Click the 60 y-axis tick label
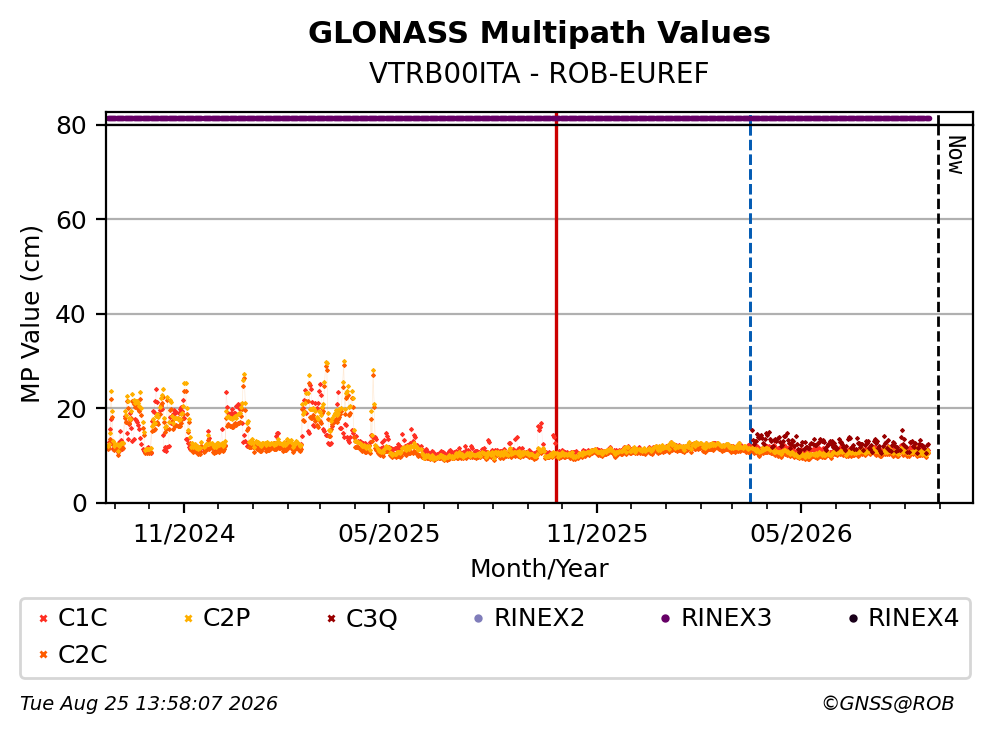993x734 pixels. (72, 220)
